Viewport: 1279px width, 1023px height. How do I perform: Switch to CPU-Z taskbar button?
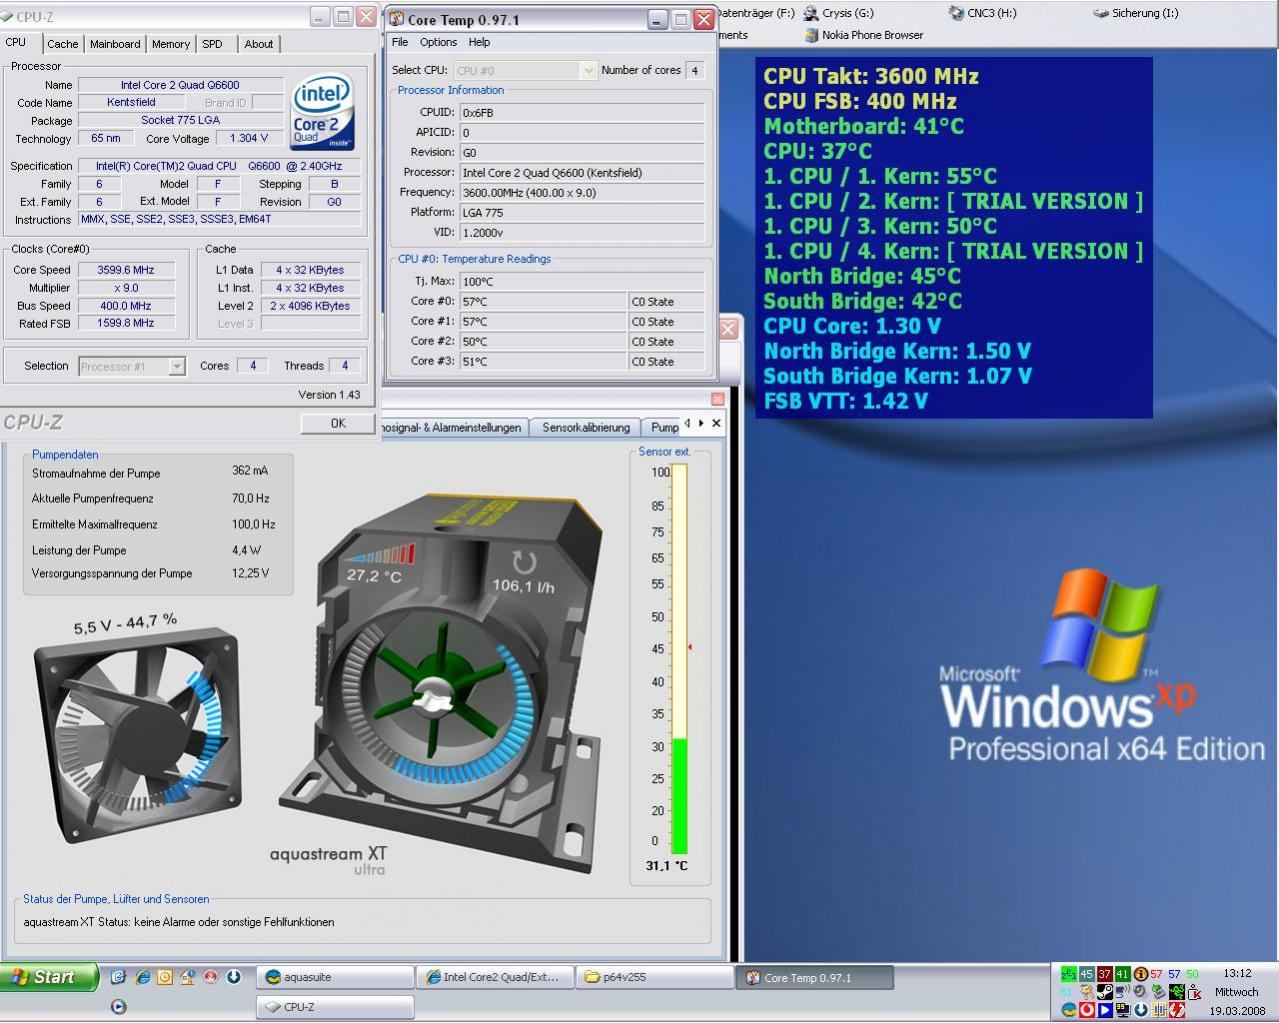[x=335, y=1007]
